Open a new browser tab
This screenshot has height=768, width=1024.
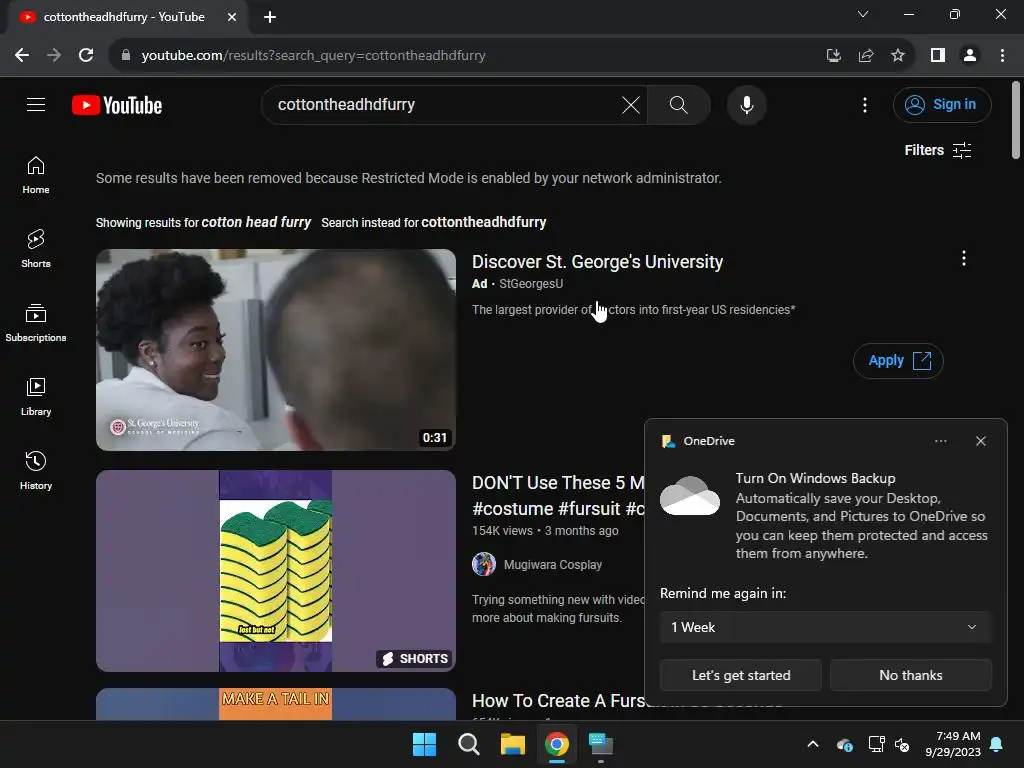(270, 17)
